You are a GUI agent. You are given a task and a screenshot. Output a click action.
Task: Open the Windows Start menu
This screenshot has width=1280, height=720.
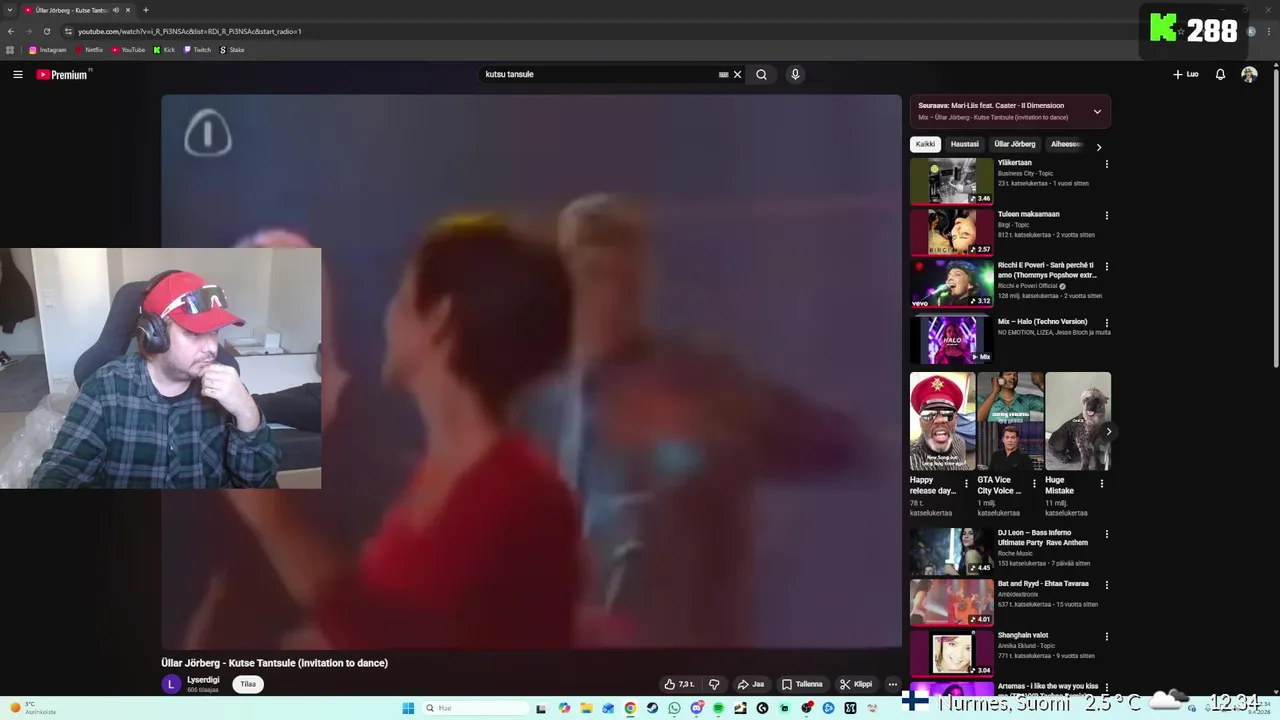408,708
